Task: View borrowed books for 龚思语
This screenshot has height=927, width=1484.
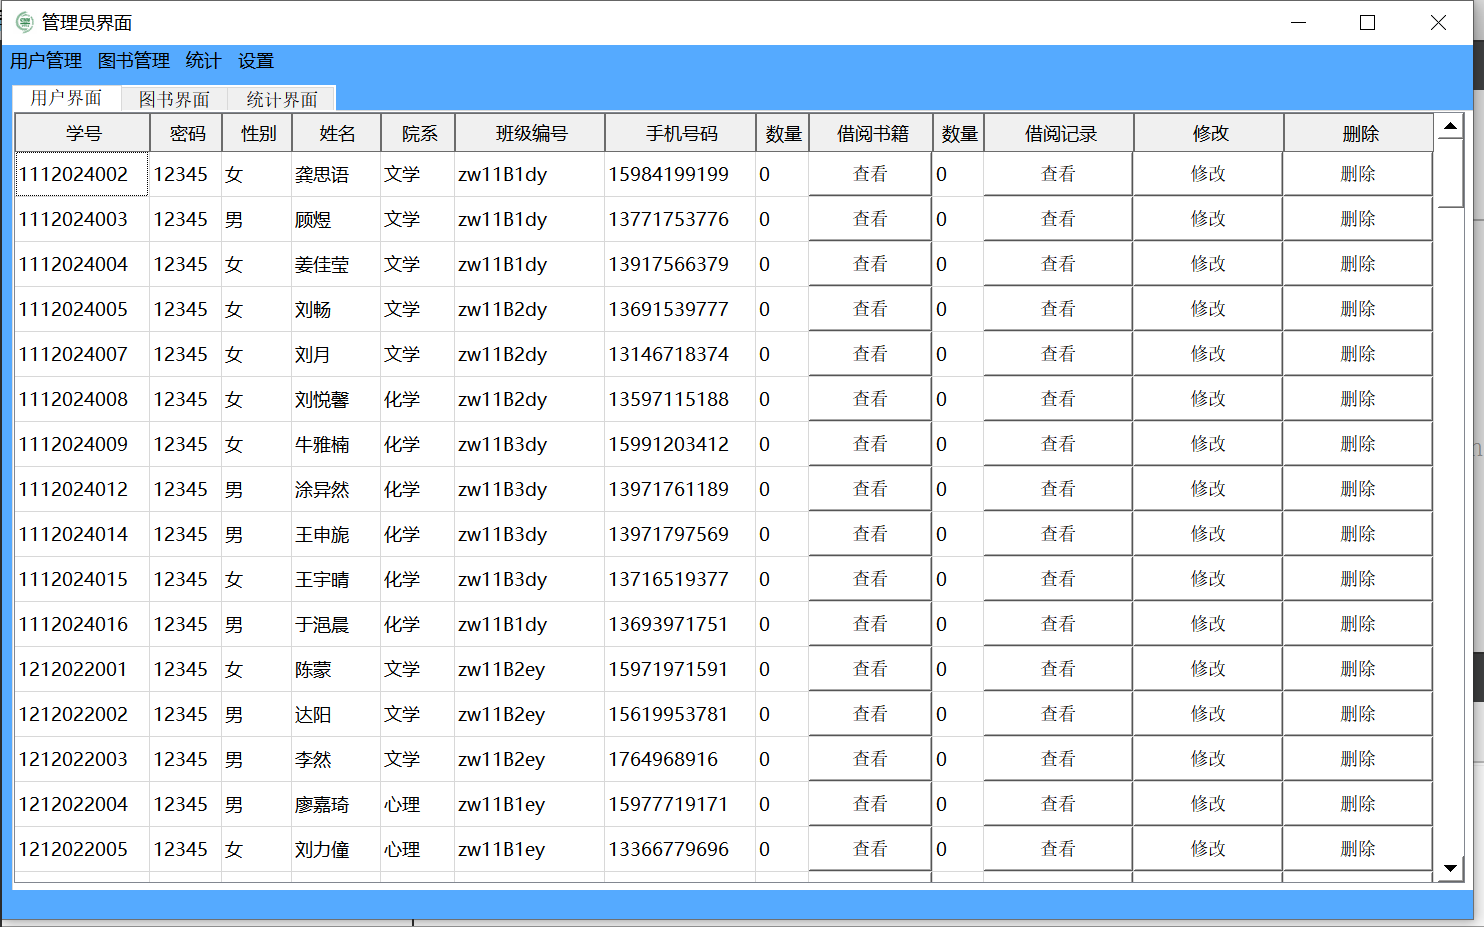Action: [870, 174]
